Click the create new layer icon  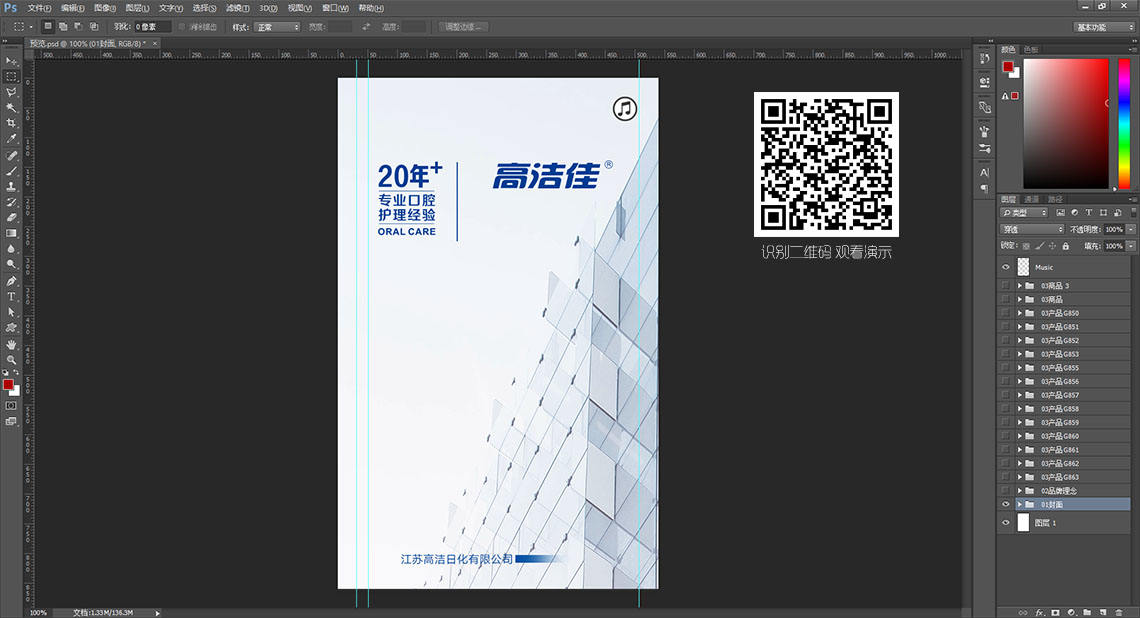pyautogui.click(x=1103, y=612)
